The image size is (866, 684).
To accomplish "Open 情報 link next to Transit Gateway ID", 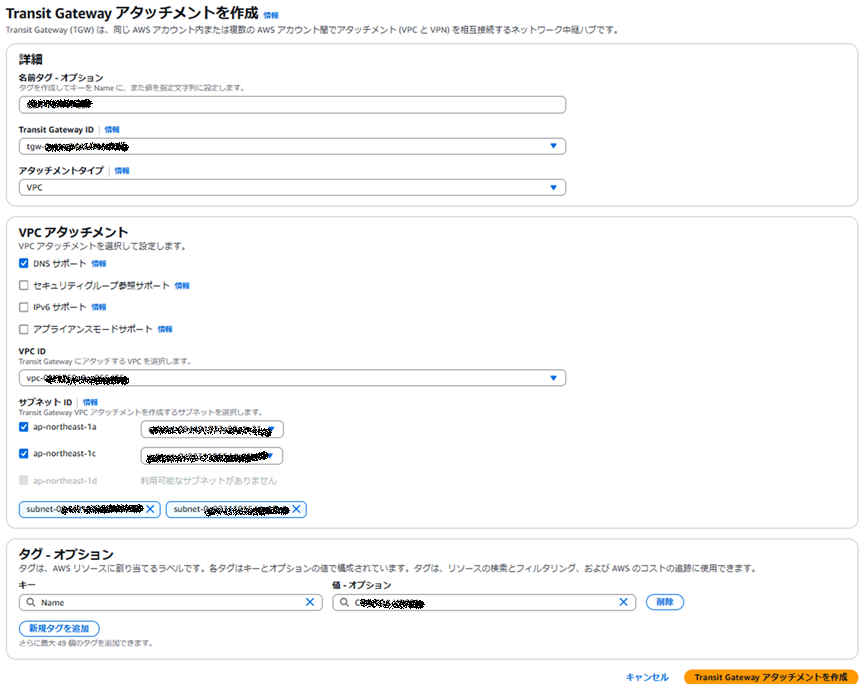I will 112,129.
